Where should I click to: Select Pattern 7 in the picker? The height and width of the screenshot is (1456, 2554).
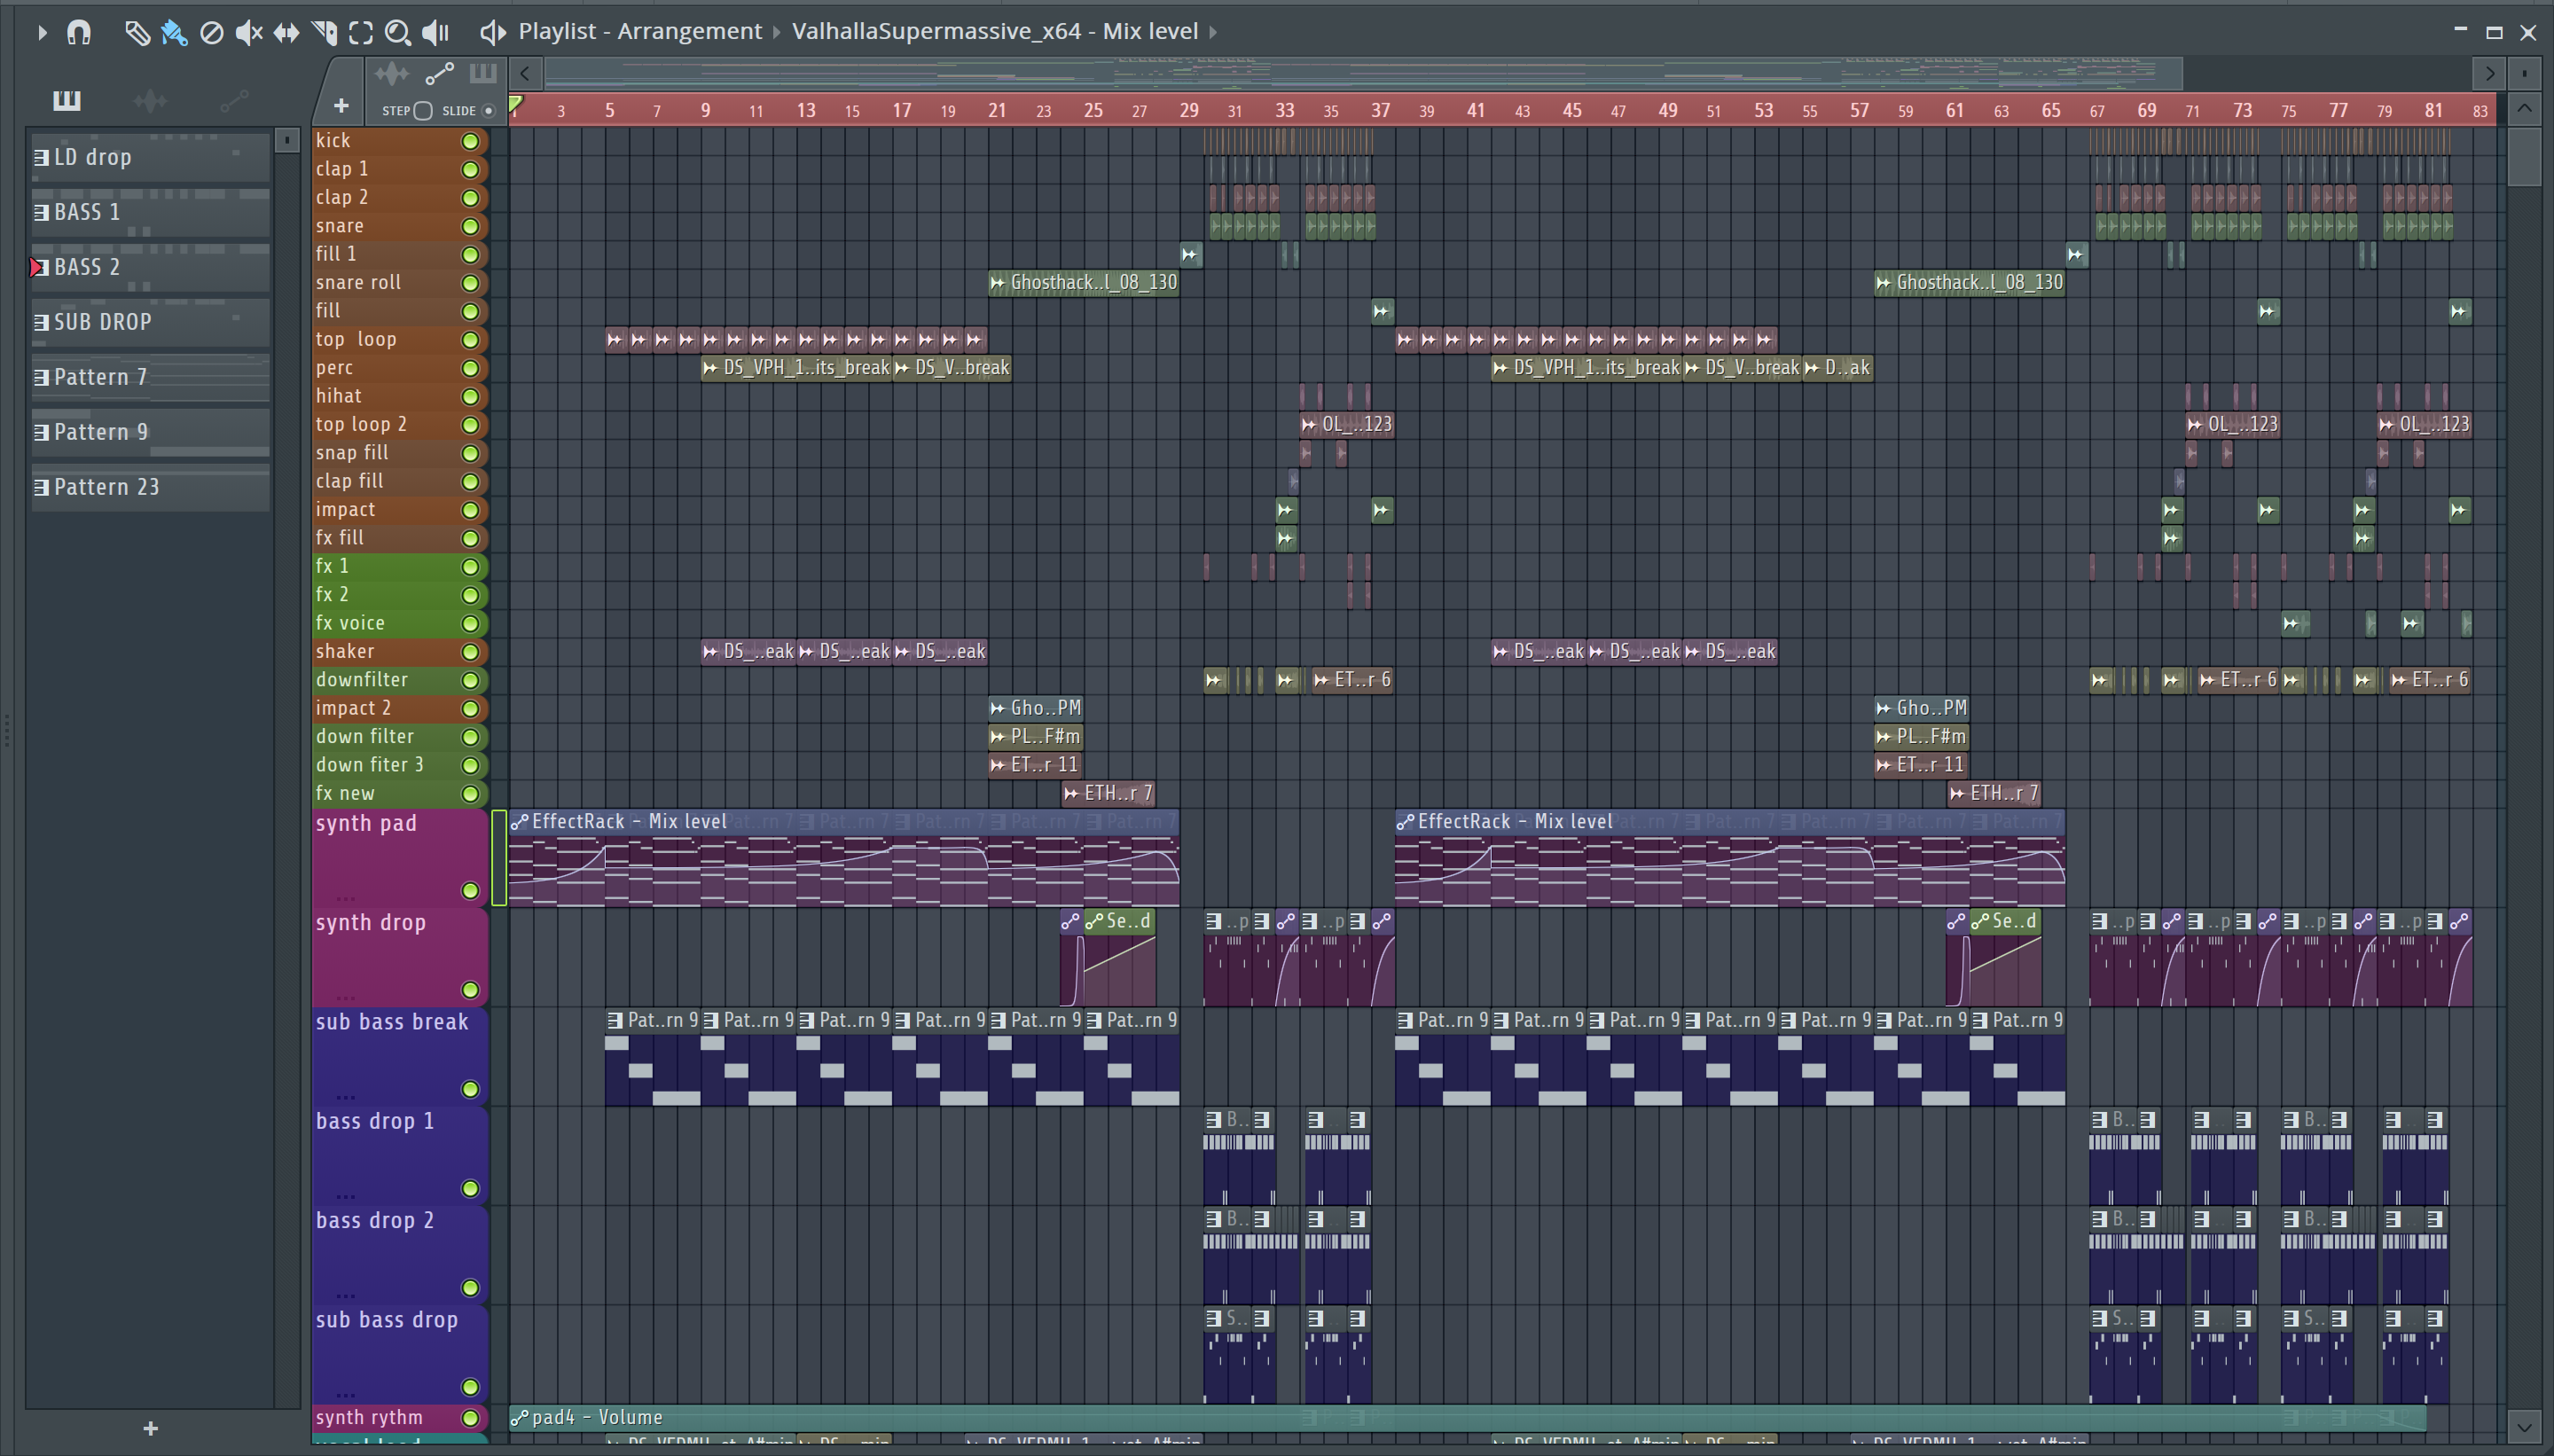coord(150,378)
